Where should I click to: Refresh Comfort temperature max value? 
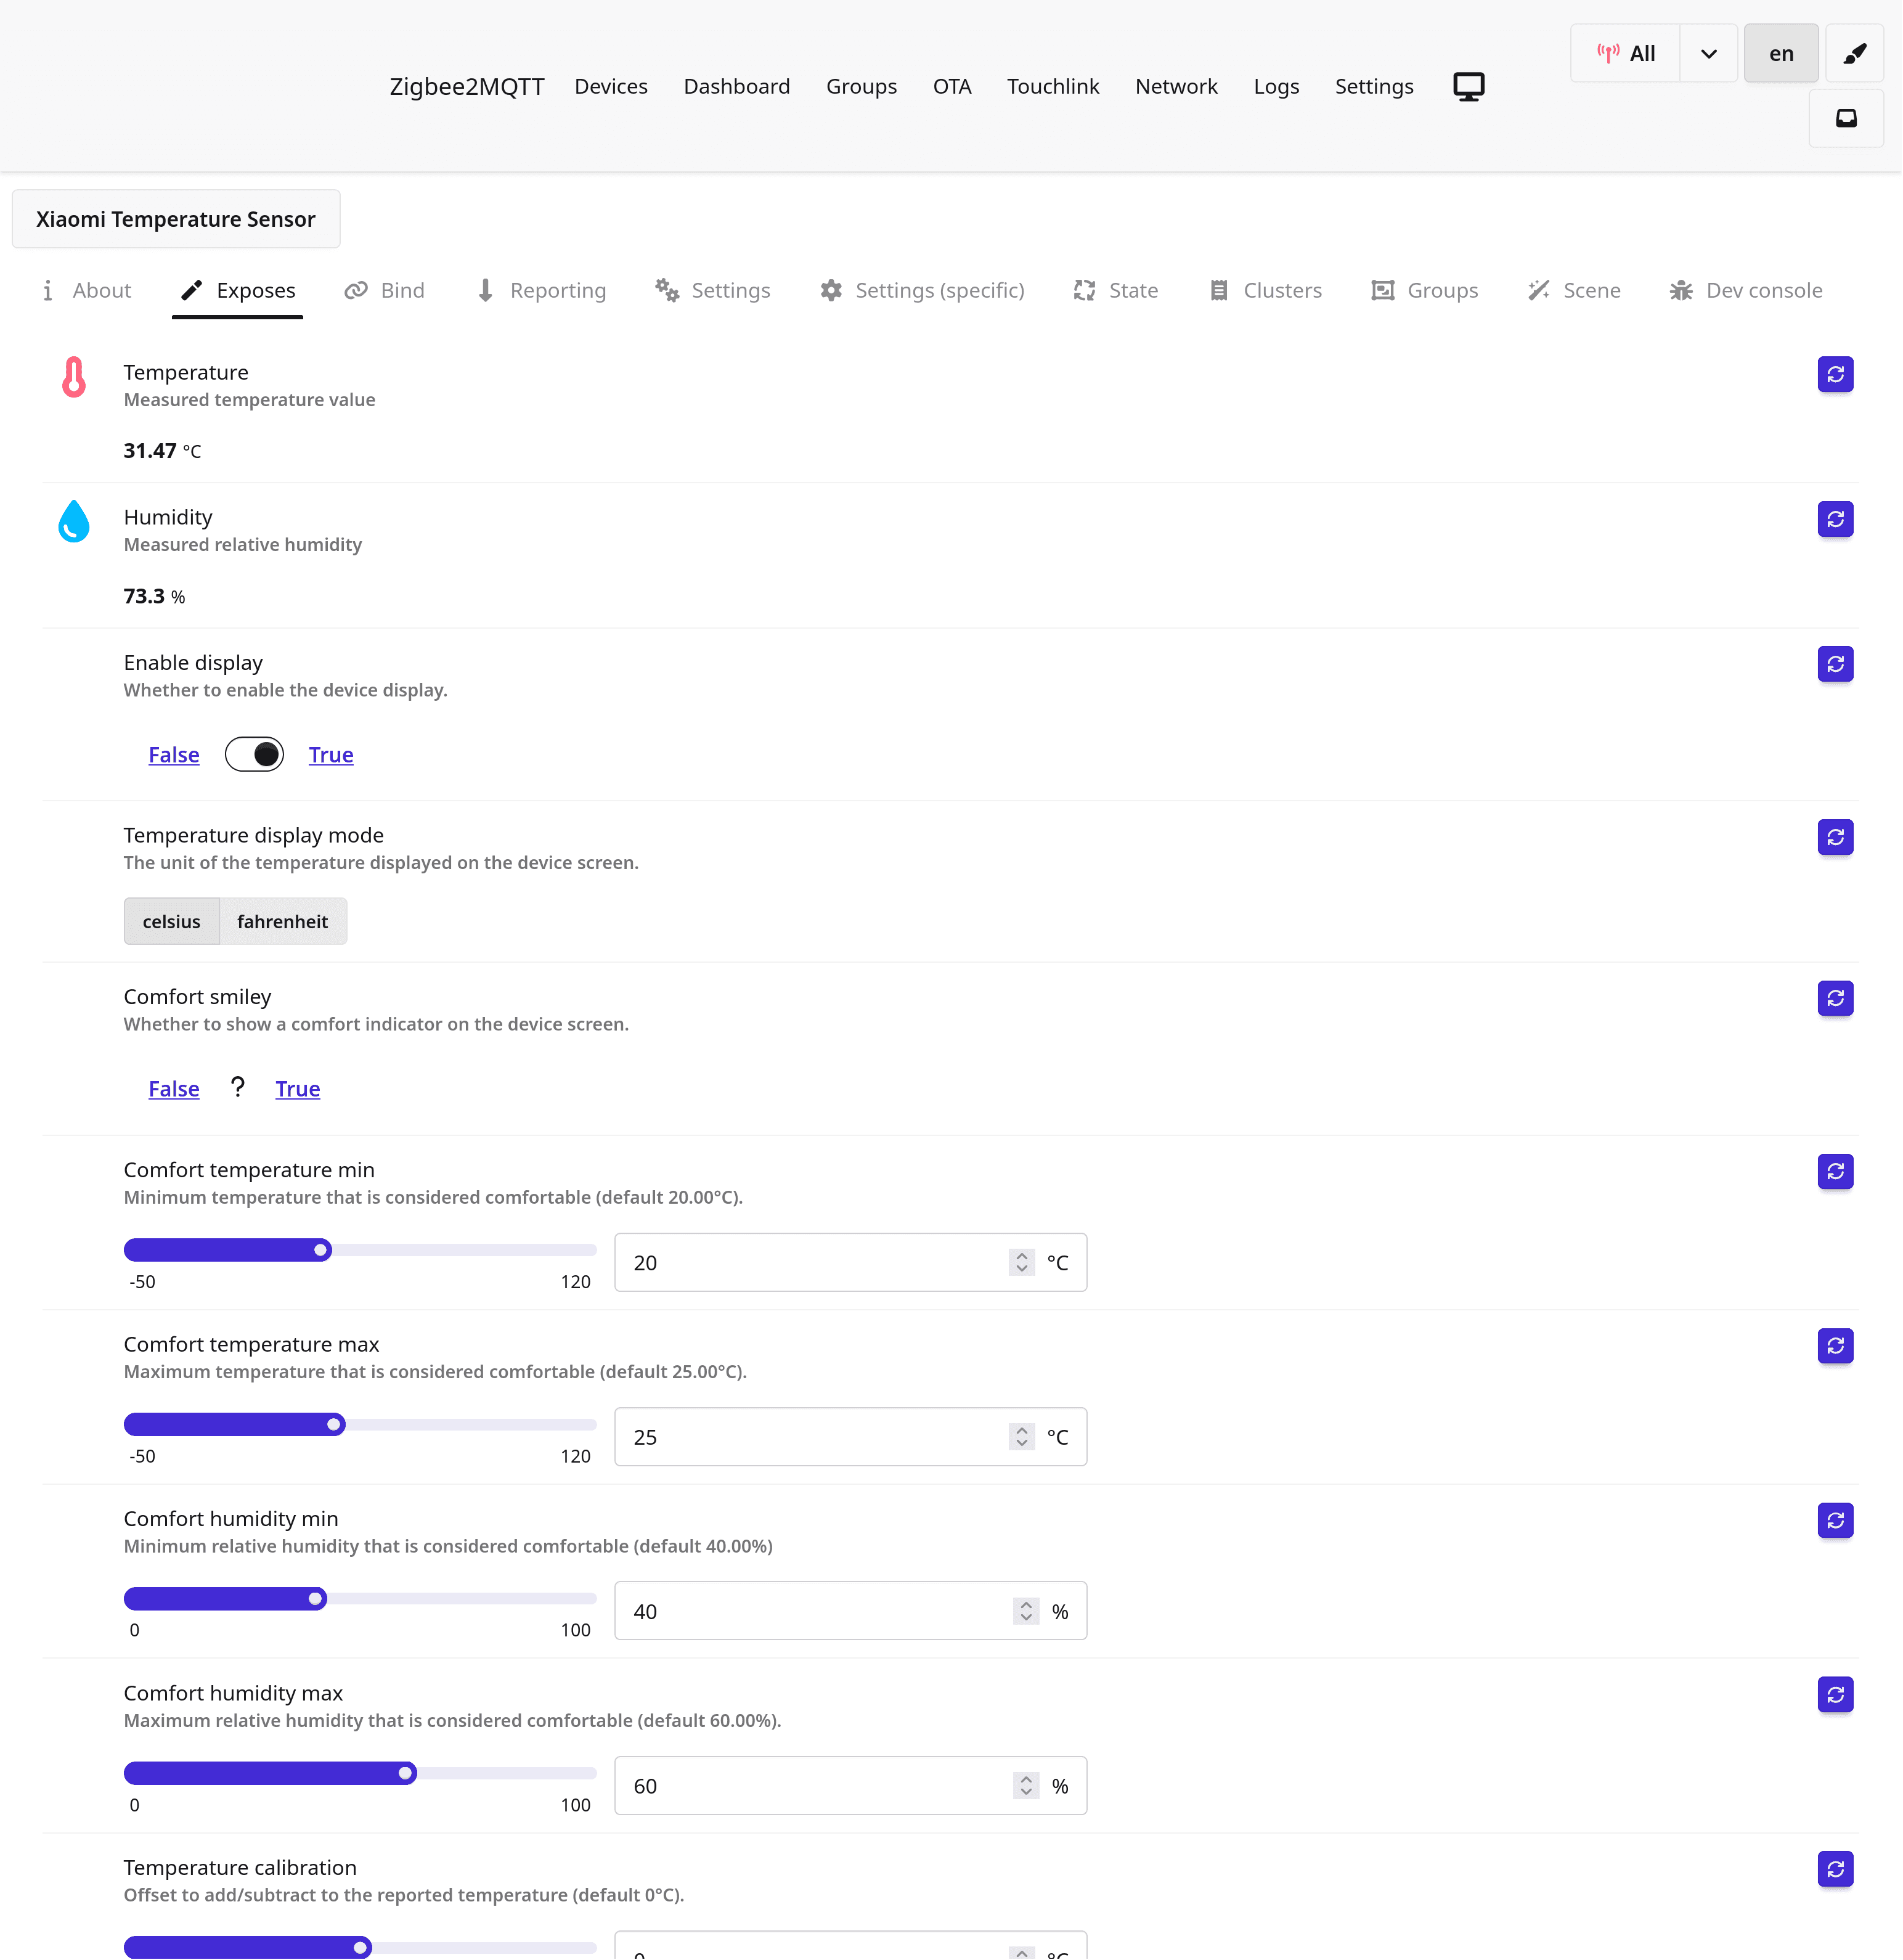tap(1835, 1346)
